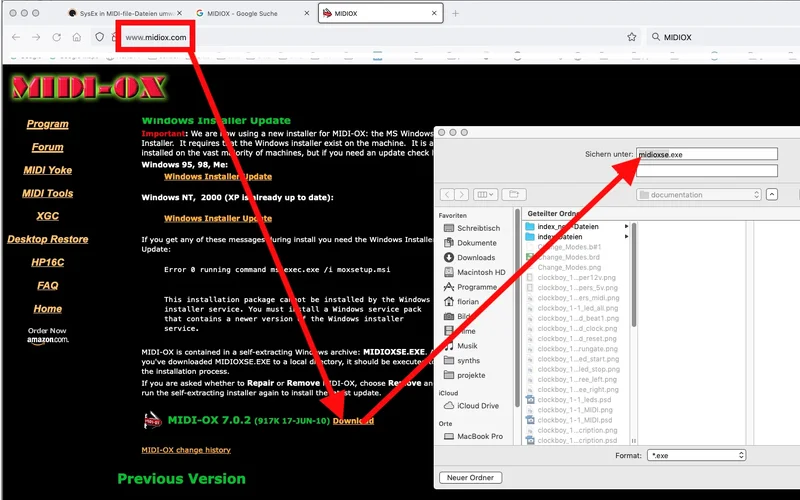Open the XGC link
The width and height of the screenshot is (800, 500).
point(47,216)
